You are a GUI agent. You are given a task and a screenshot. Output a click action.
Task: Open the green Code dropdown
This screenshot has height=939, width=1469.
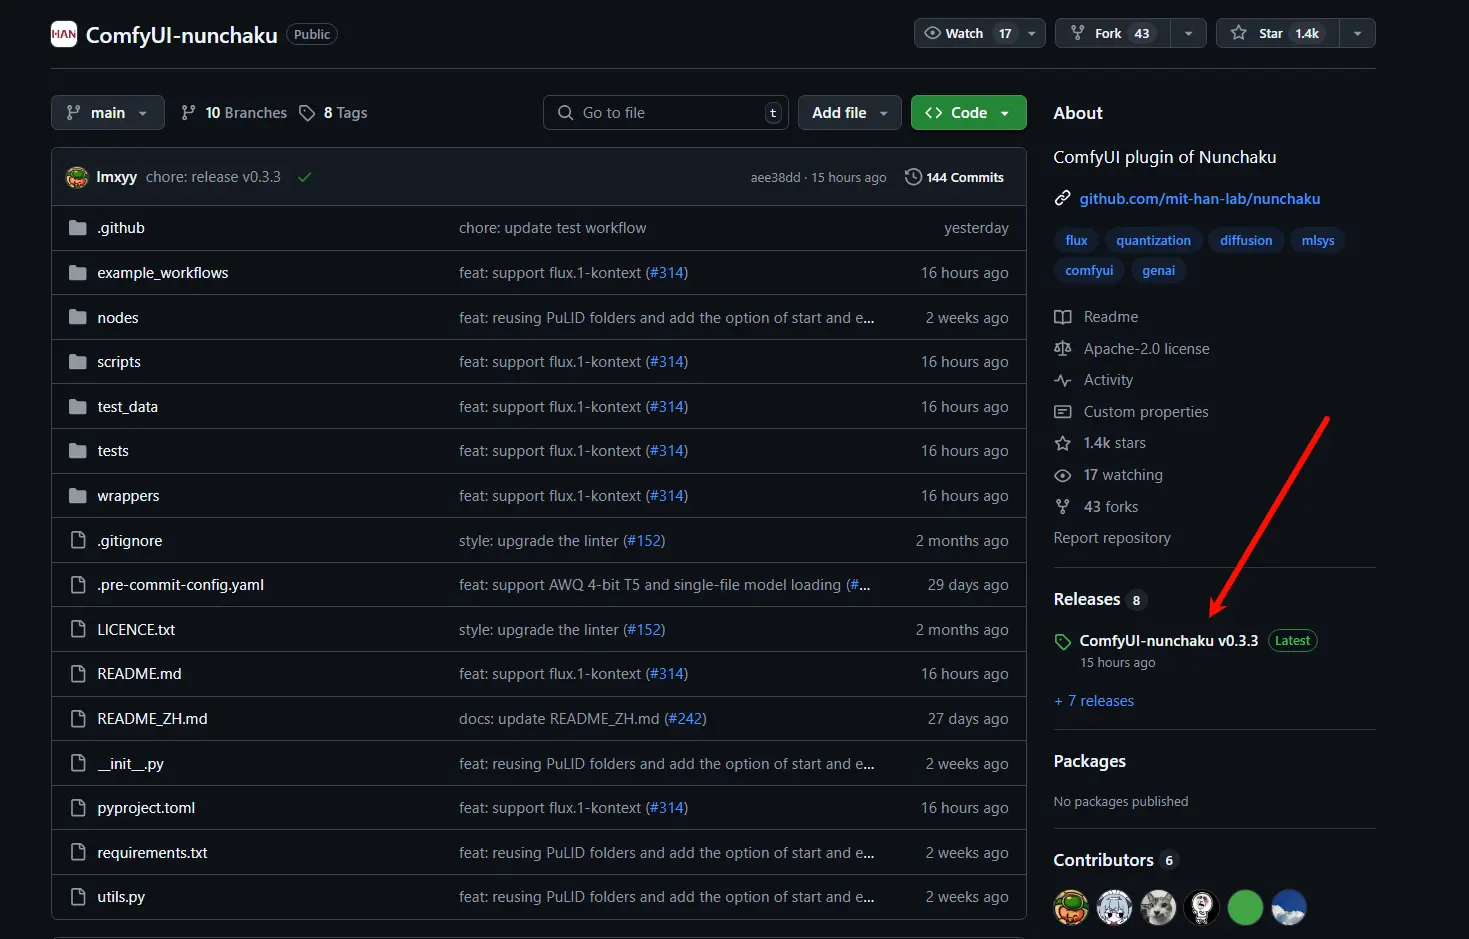pyautogui.click(x=968, y=113)
